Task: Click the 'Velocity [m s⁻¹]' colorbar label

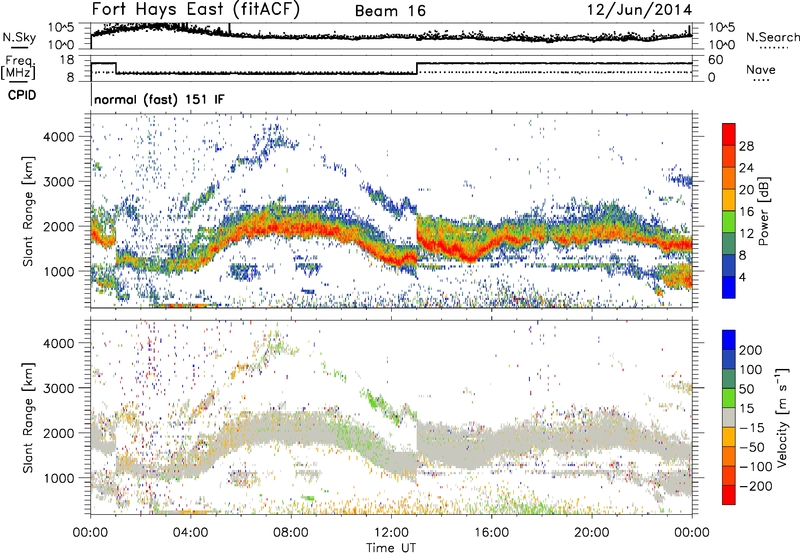Action: 782,417
